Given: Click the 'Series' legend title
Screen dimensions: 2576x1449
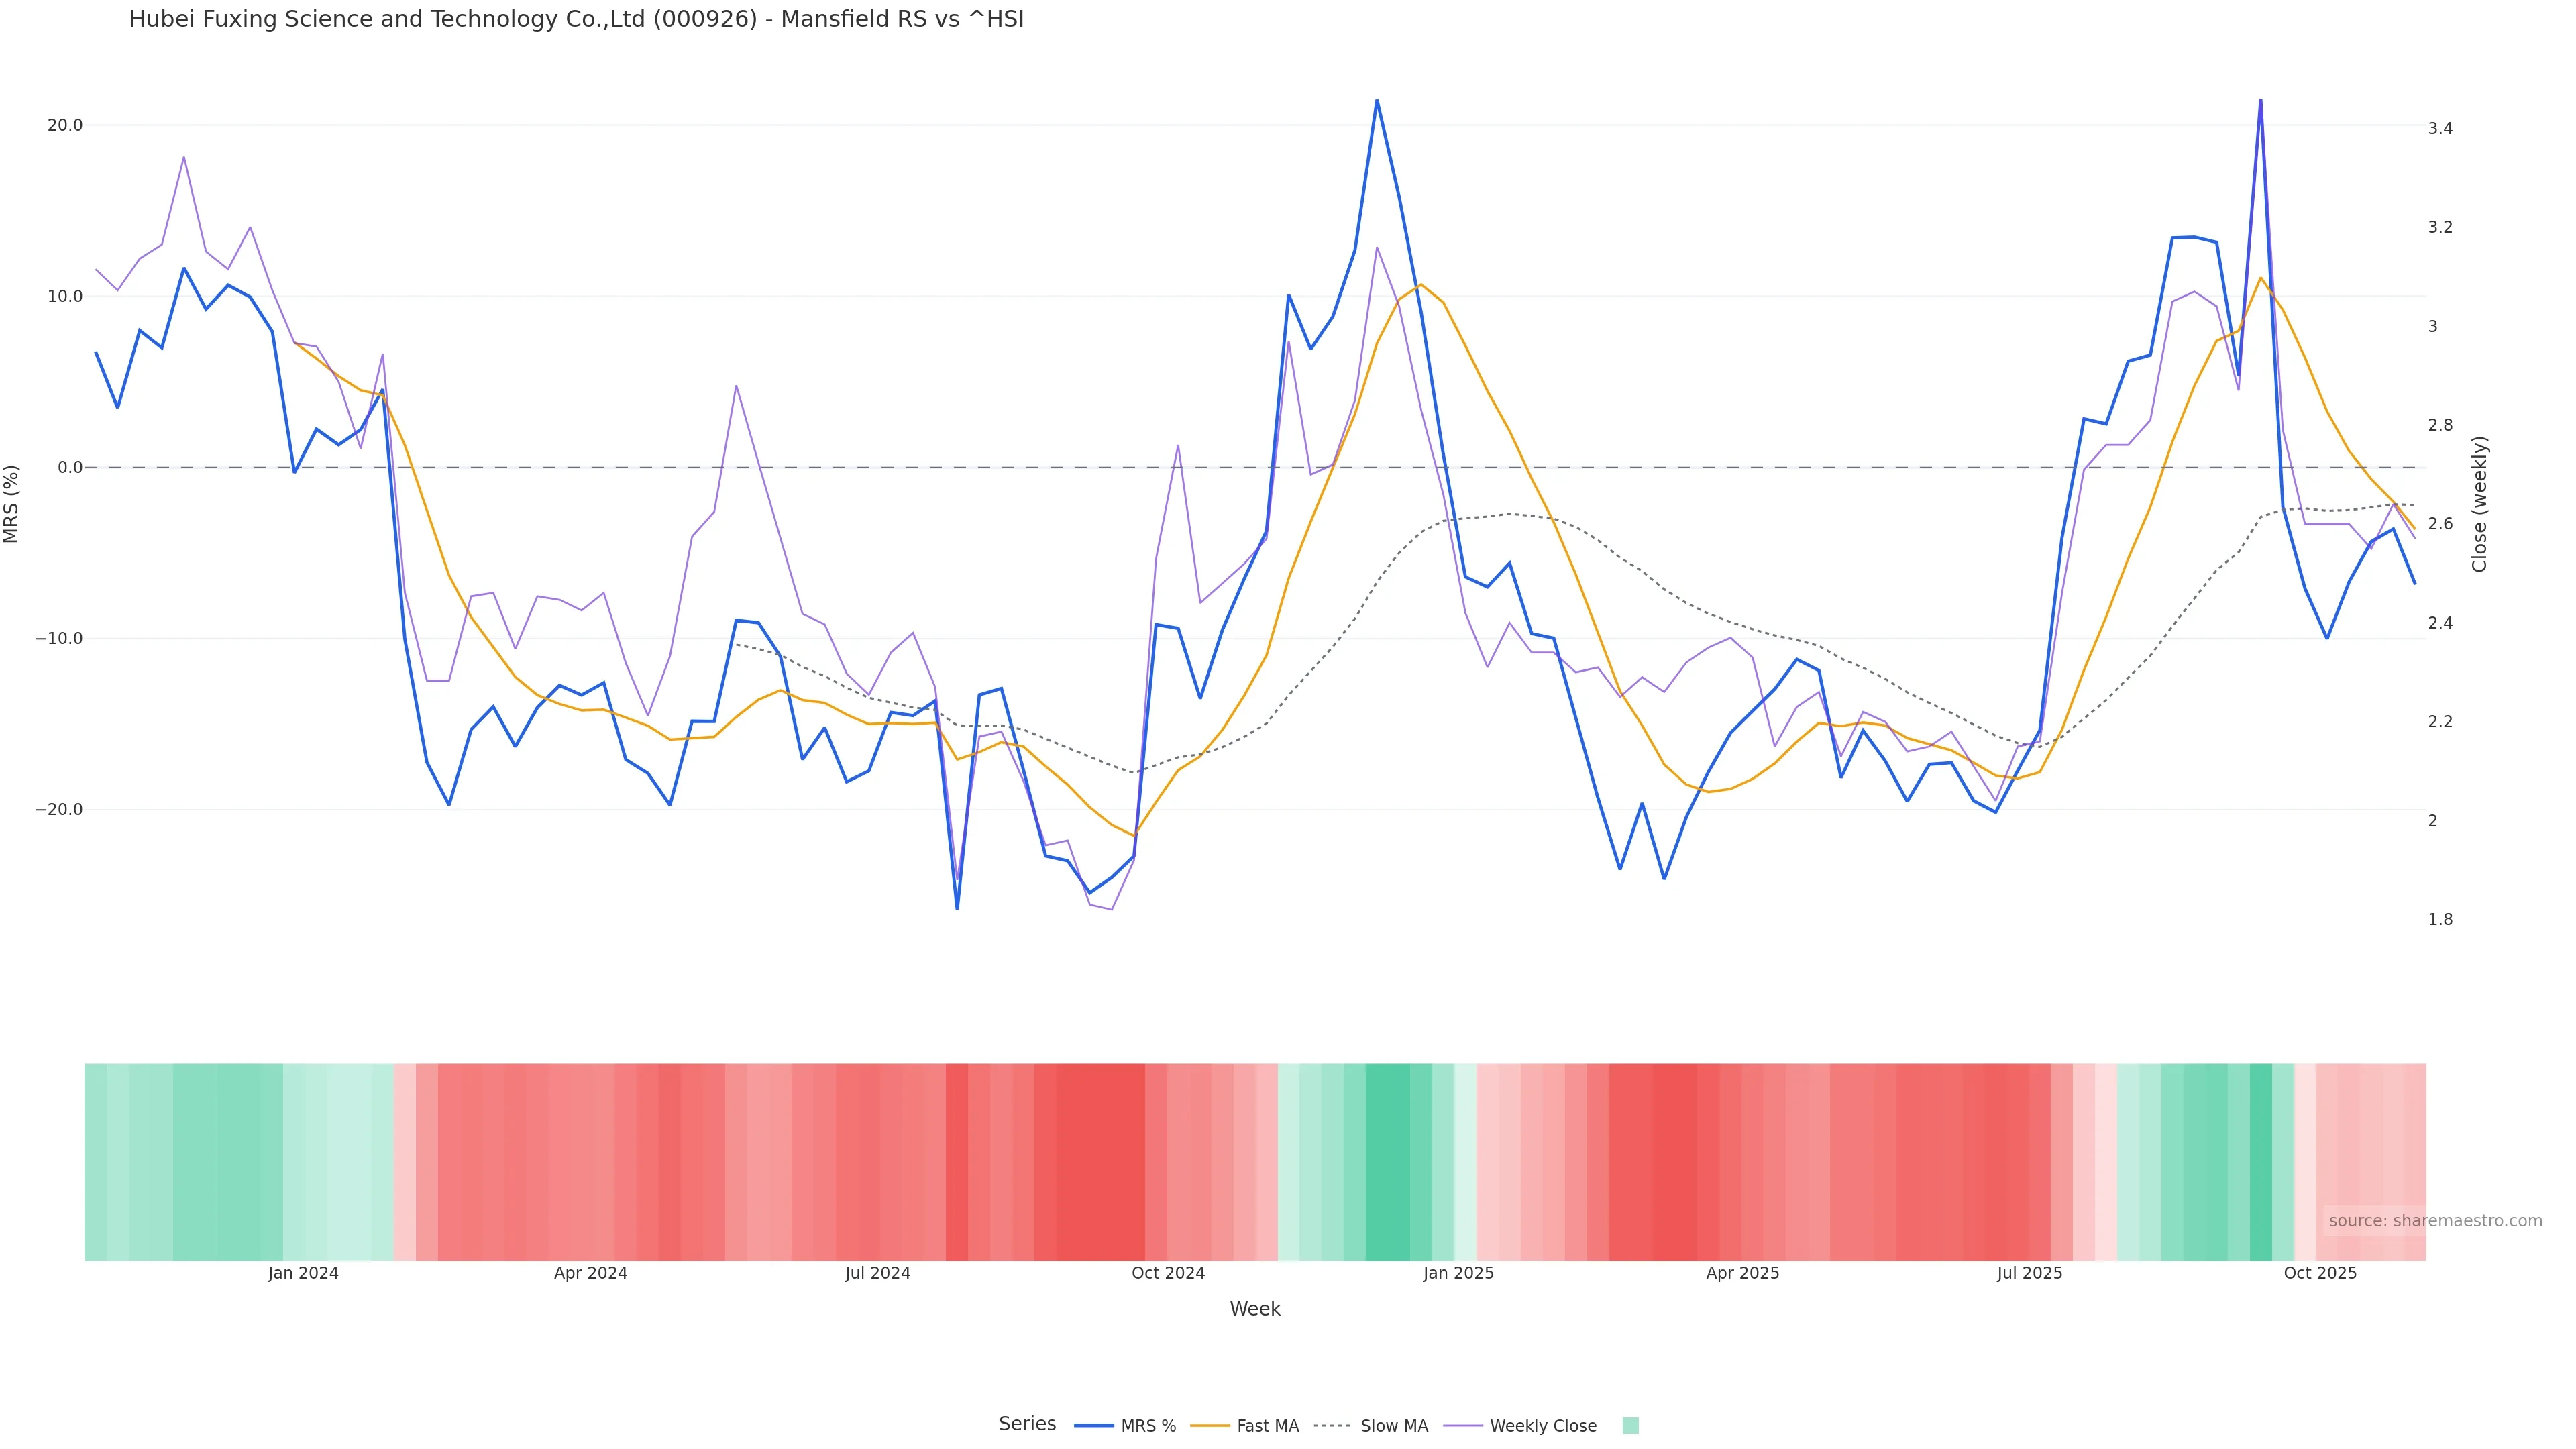Looking at the screenshot, I should point(1027,1424).
